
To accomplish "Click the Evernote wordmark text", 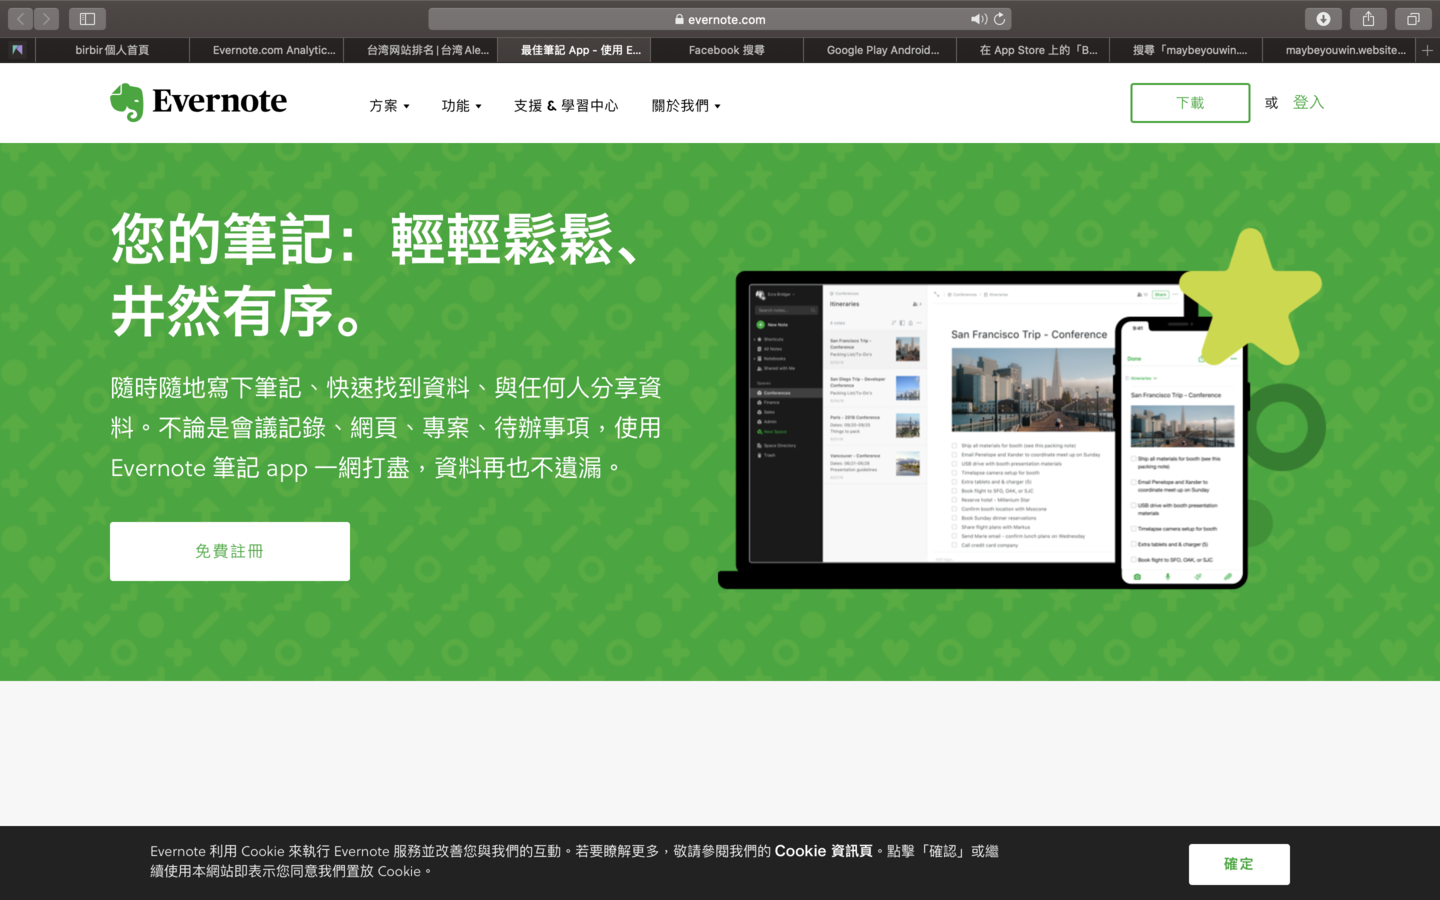I will tap(219, 101).
